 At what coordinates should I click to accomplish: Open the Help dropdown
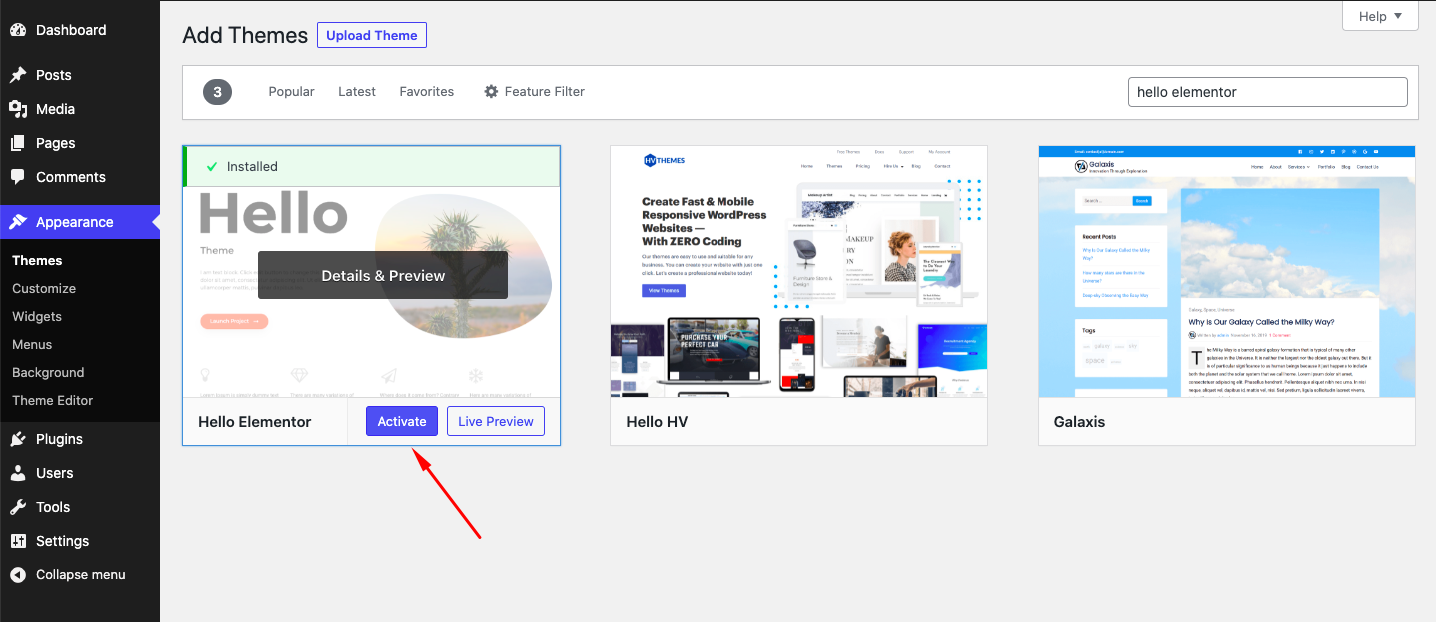[1380, 16]
